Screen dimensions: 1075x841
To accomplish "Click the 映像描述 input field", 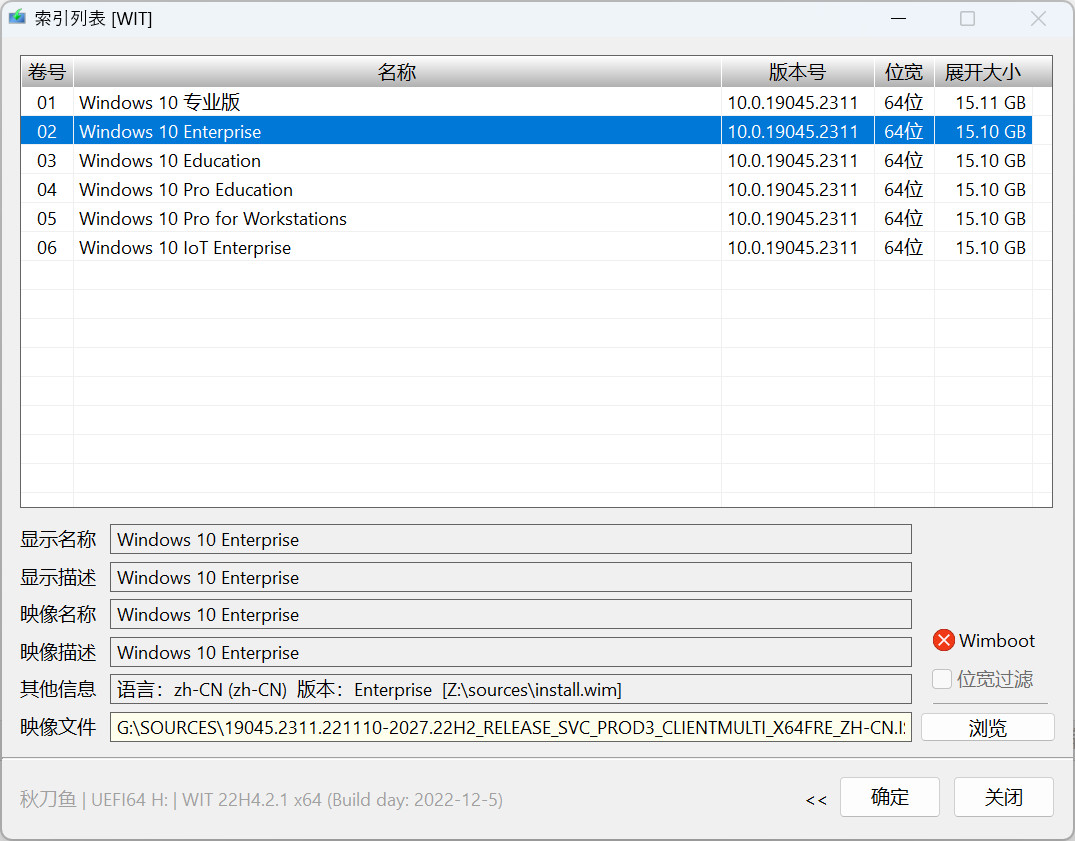I will pyautogui.click(x=511, y=652).
